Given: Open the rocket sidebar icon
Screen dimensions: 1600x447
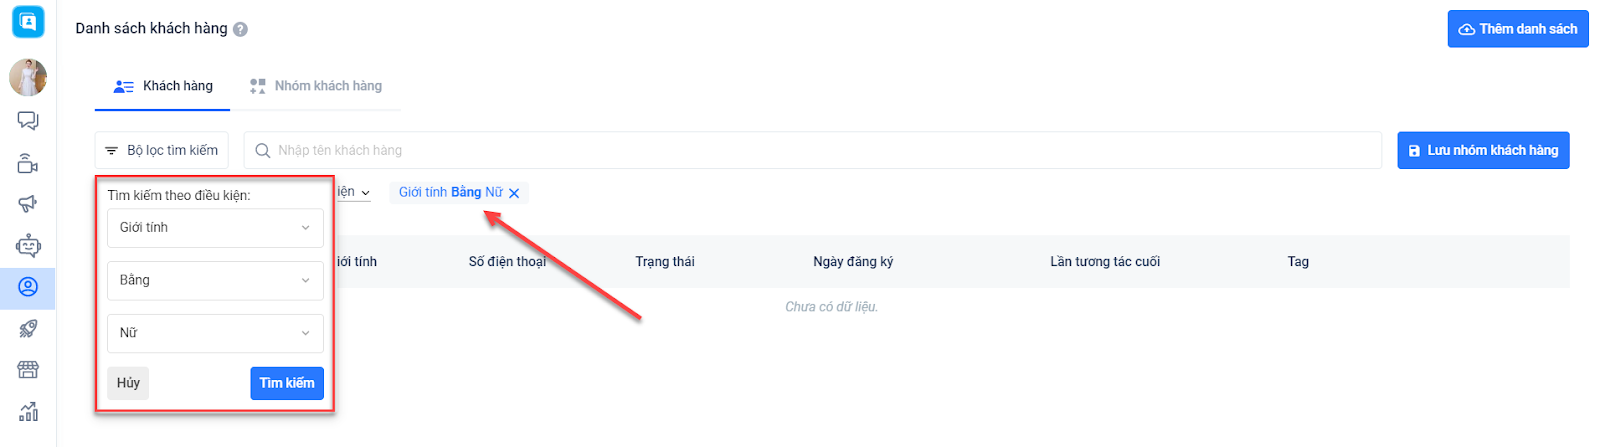Looking at the screenshot, I should (x=28, y=328).
